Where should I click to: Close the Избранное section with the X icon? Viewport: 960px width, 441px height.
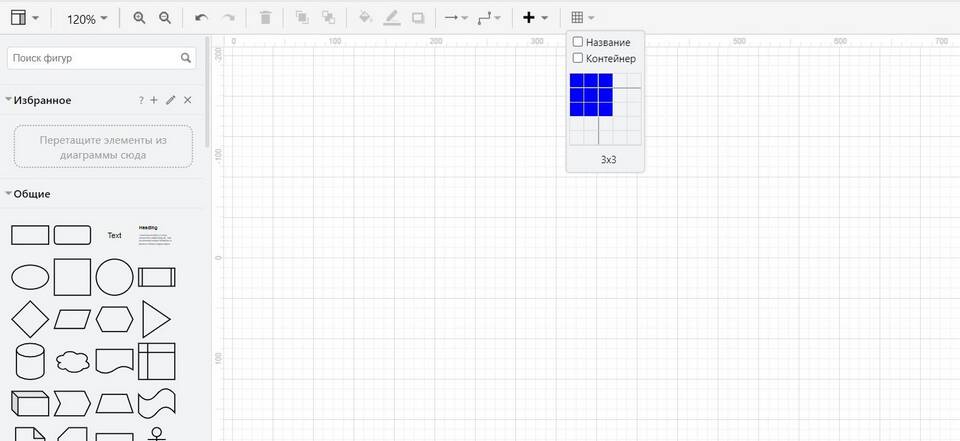(187, 100)
